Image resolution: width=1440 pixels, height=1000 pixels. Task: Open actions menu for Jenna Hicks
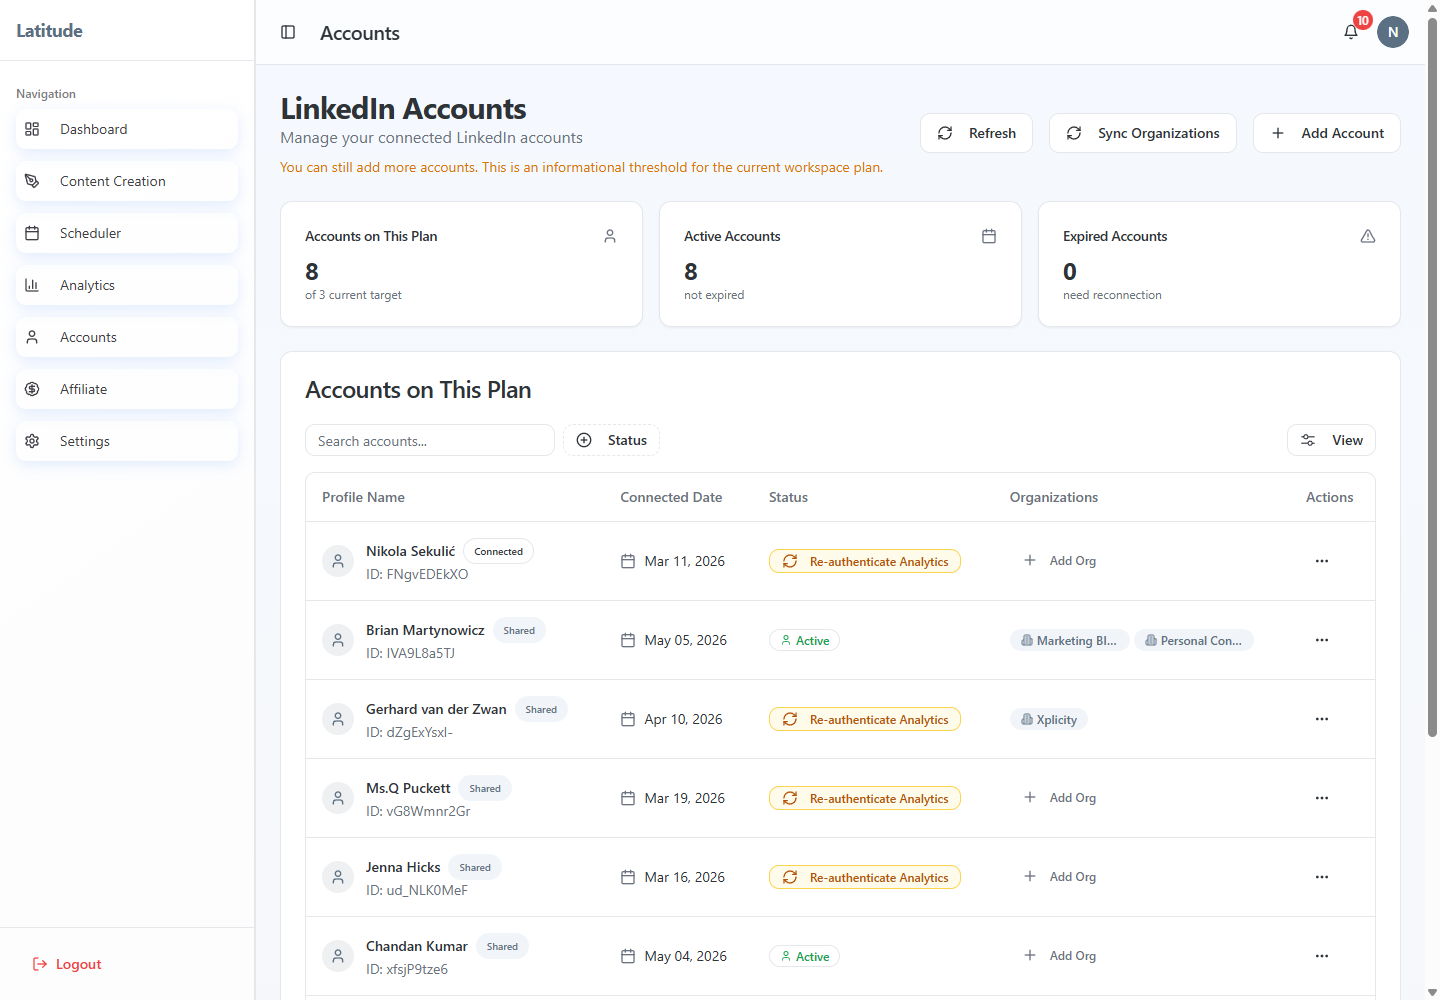pos(1322,877)
